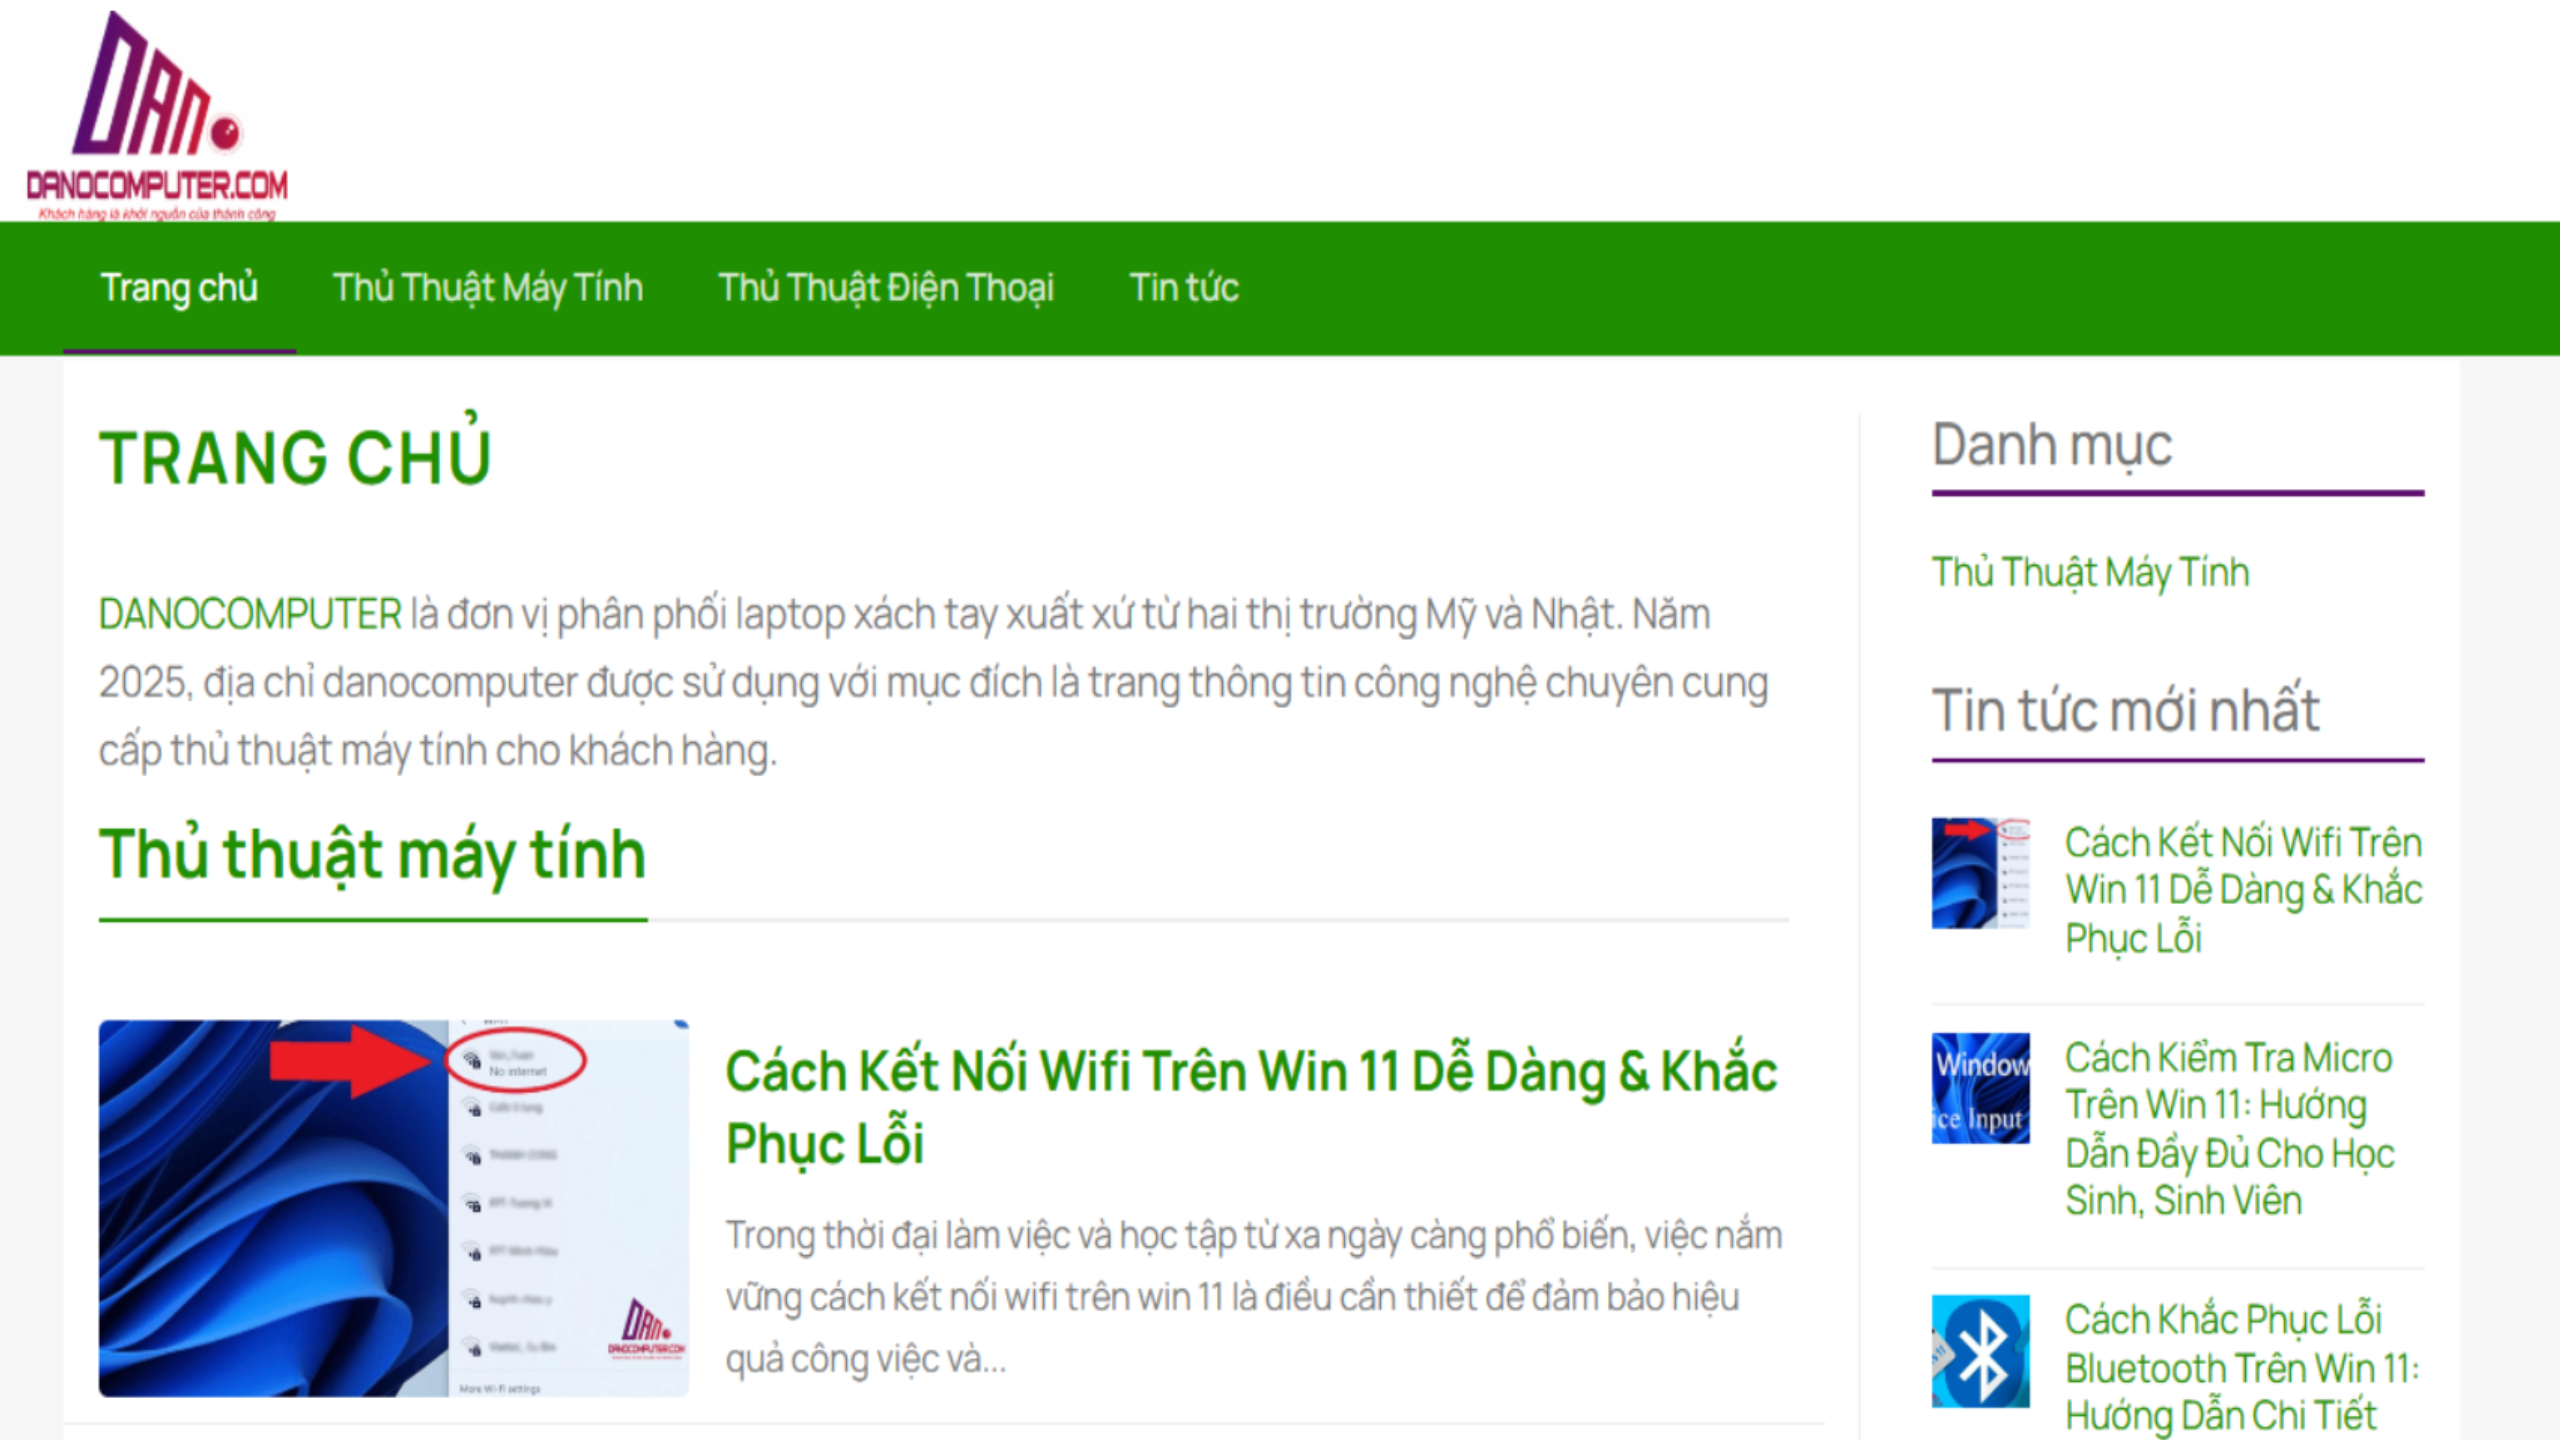Click the large Wifi Win 11 article thumbnail
The width and height of the screenshot is (2560, 1440).
[393, 1208]
